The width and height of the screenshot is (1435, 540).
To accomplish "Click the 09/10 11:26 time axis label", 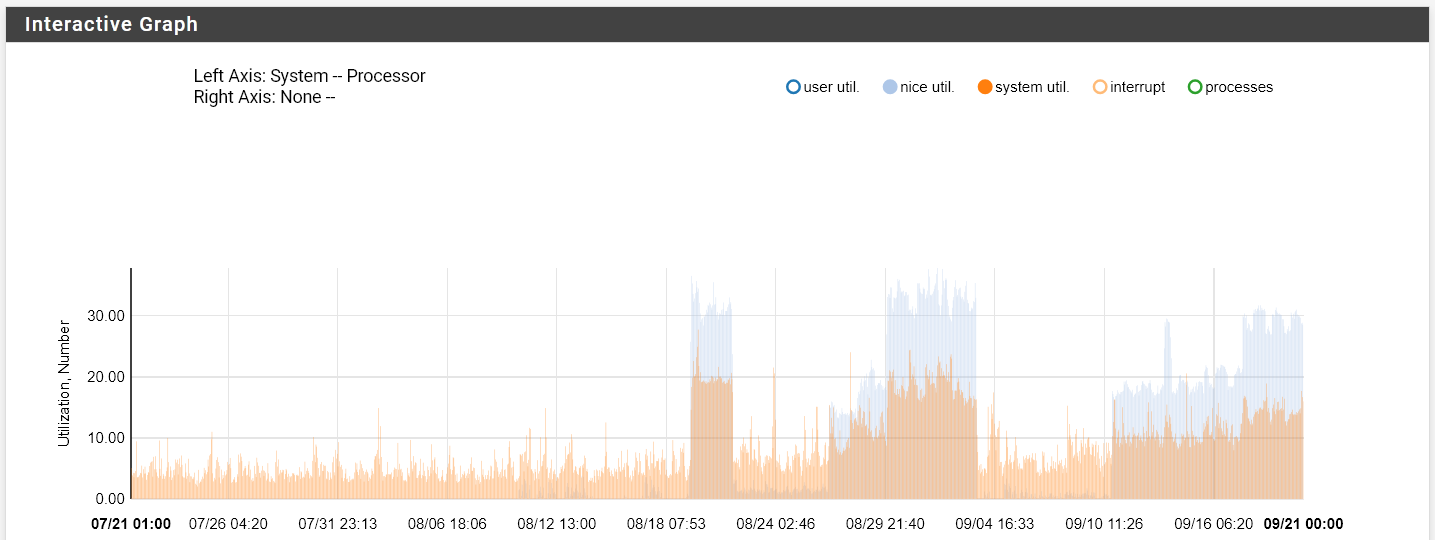I will tap(1104, 523).
